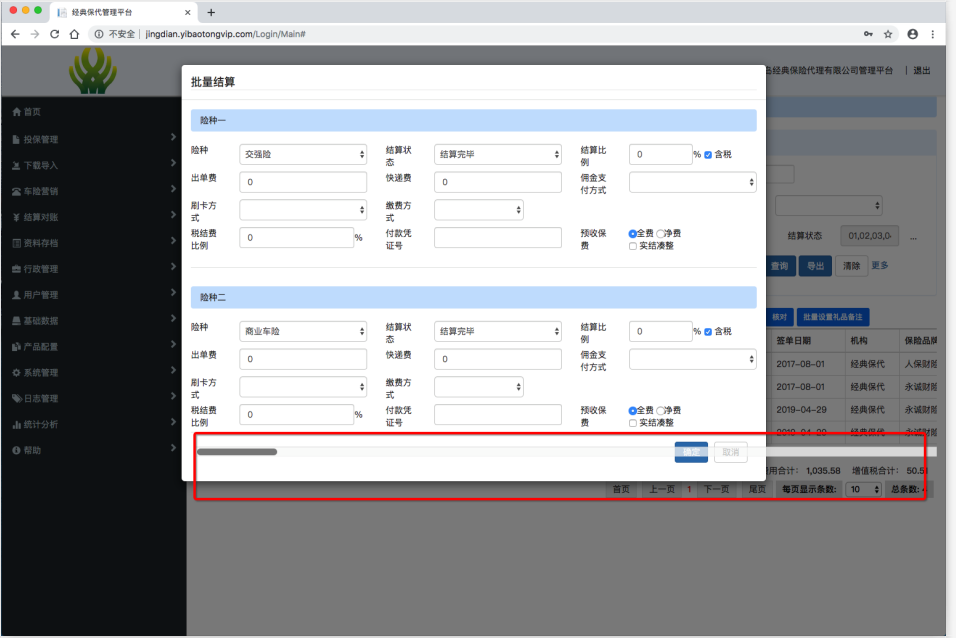Image resolution: width=956 pixels, height=638 pixels.
Task: Click the 统计分析 bar chart icon
Action: [16, 425]
